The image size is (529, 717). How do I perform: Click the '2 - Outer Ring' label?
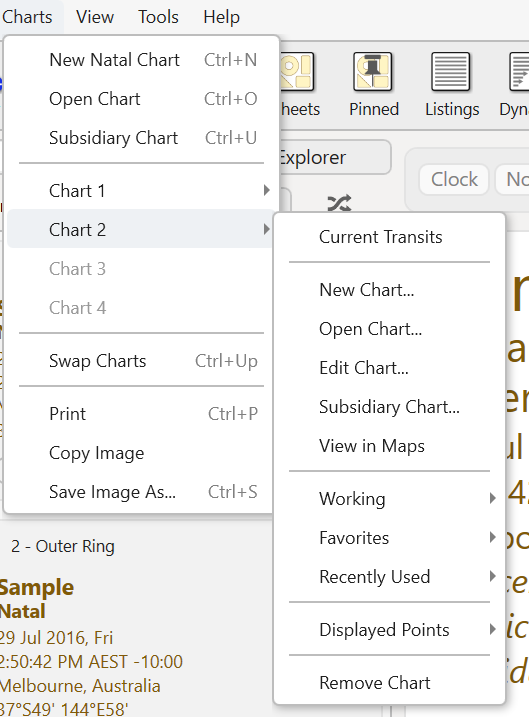[x=63, y=546]
